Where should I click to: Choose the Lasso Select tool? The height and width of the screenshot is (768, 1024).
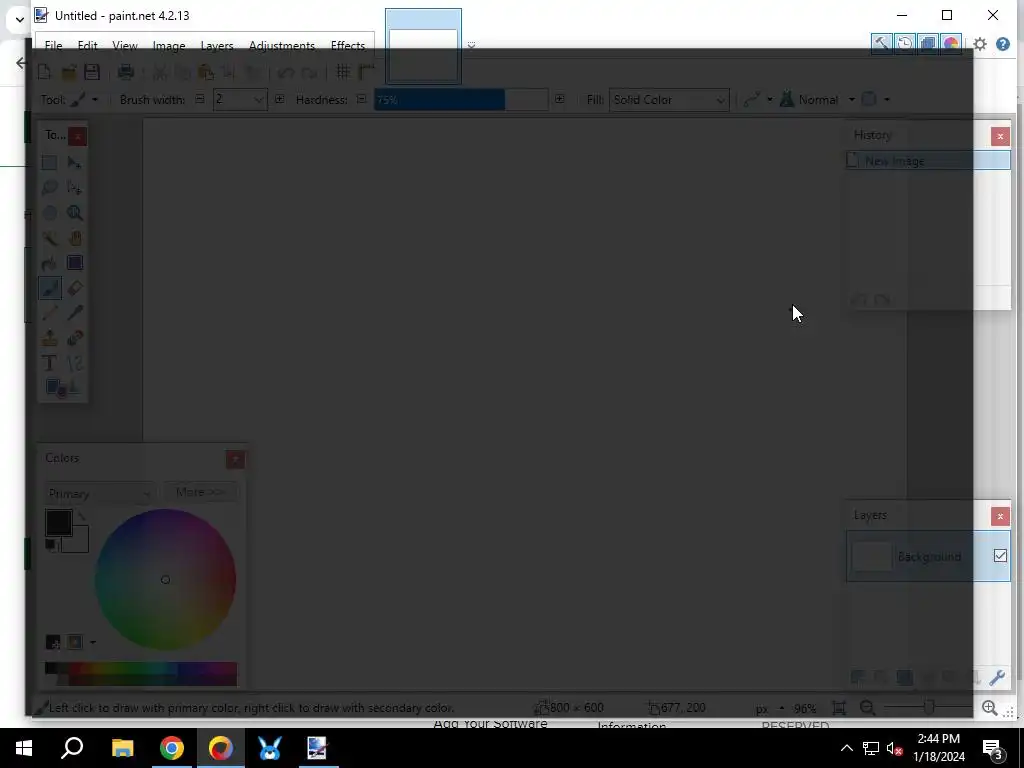(50, 188)
